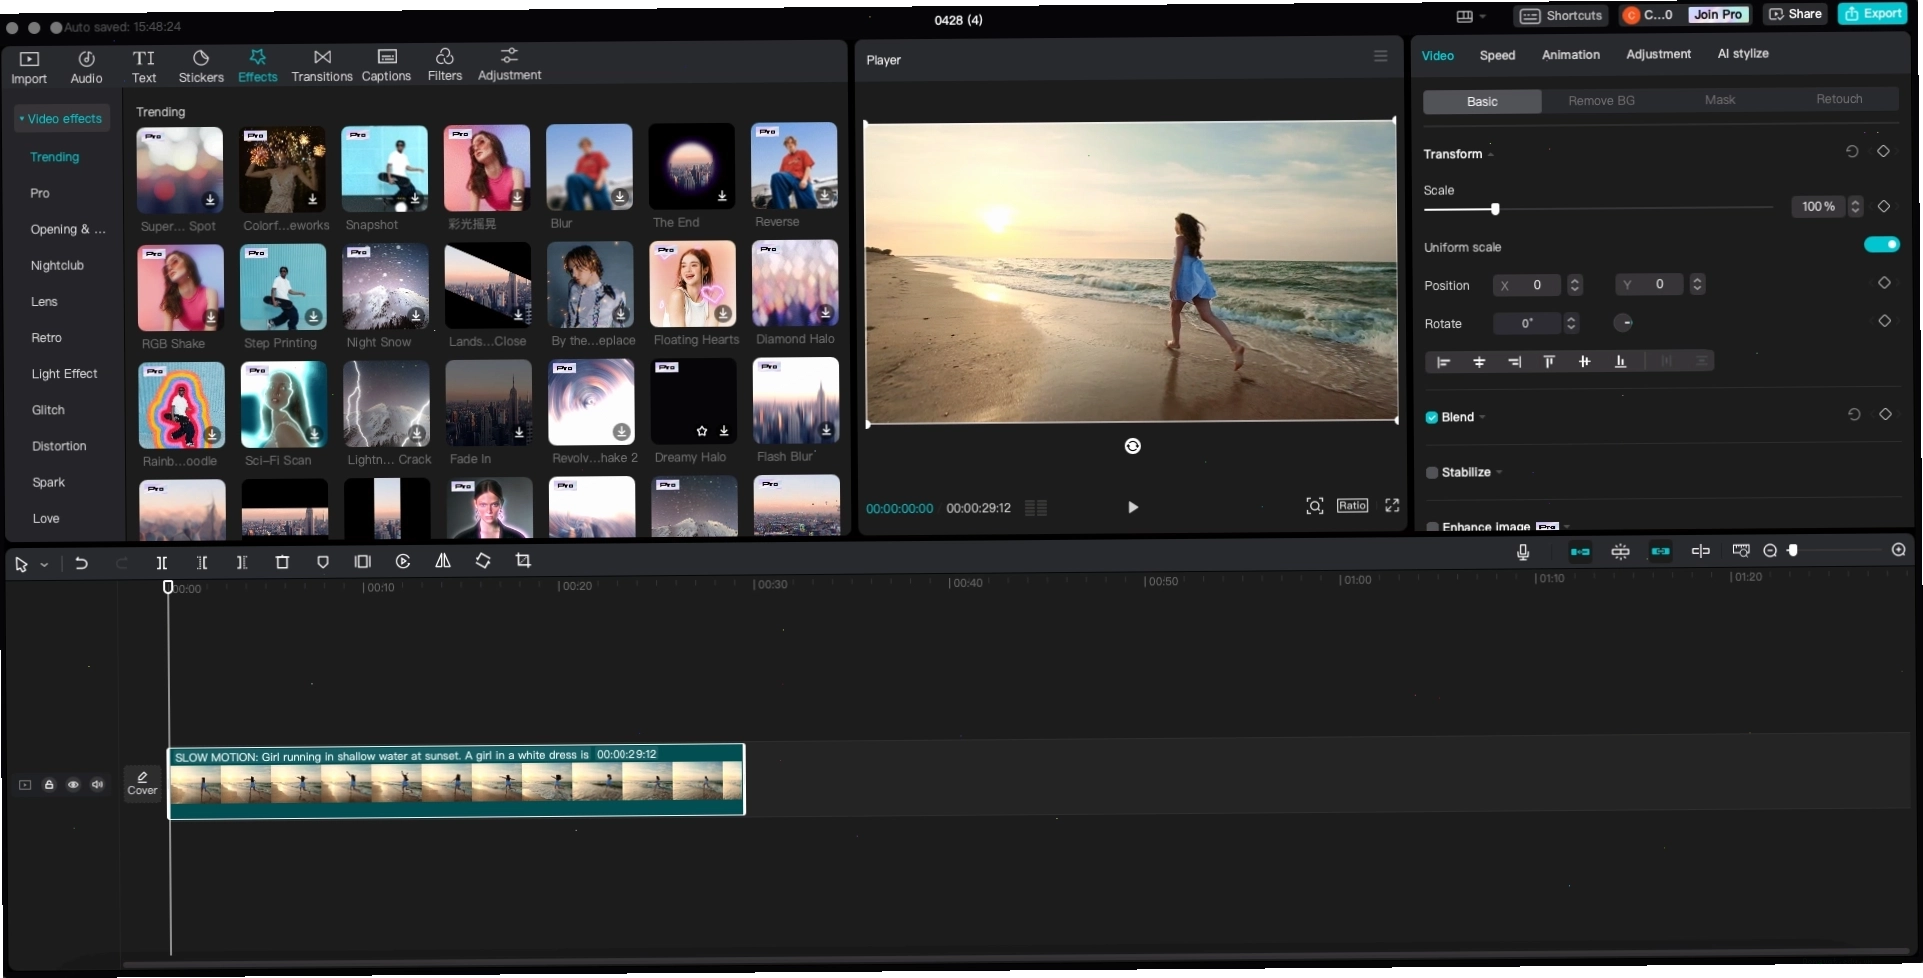This screenshot has width=1923, height=978.
Task: Enable the Stabilize checkbox
Action: tap(1432, 473)
